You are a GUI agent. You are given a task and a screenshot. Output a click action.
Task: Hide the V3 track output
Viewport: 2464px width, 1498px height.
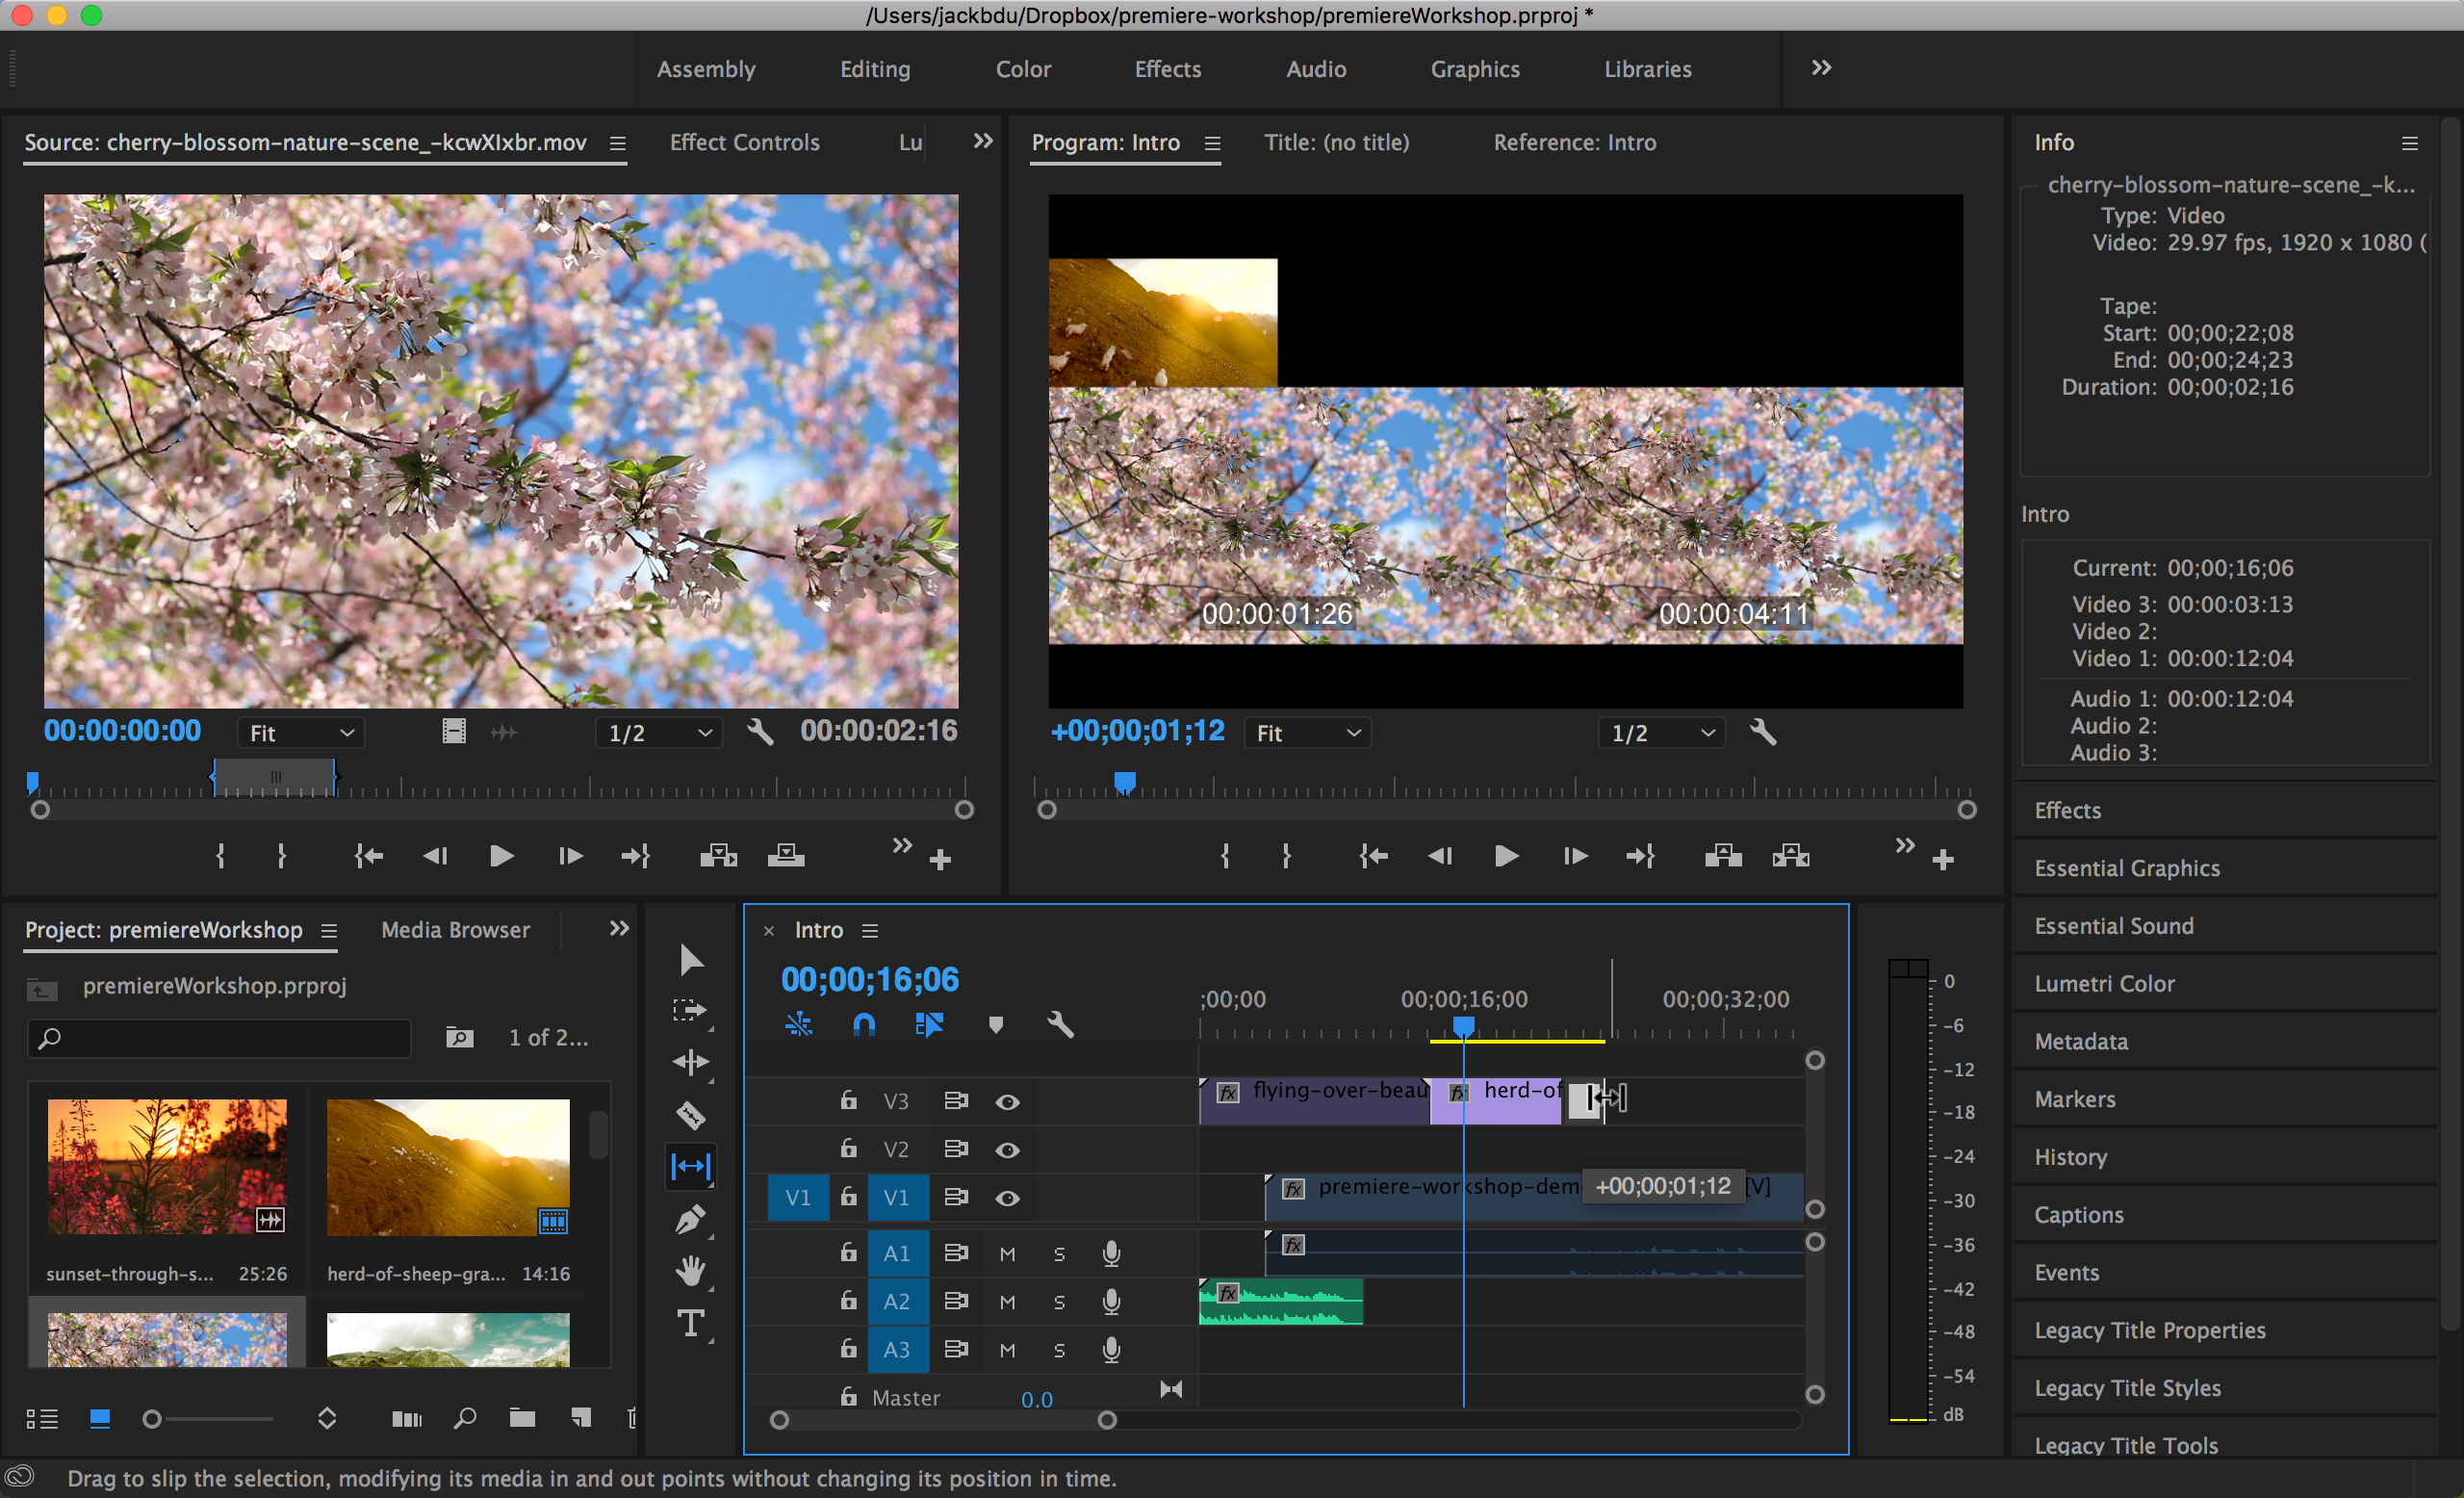(1007, 1101)
